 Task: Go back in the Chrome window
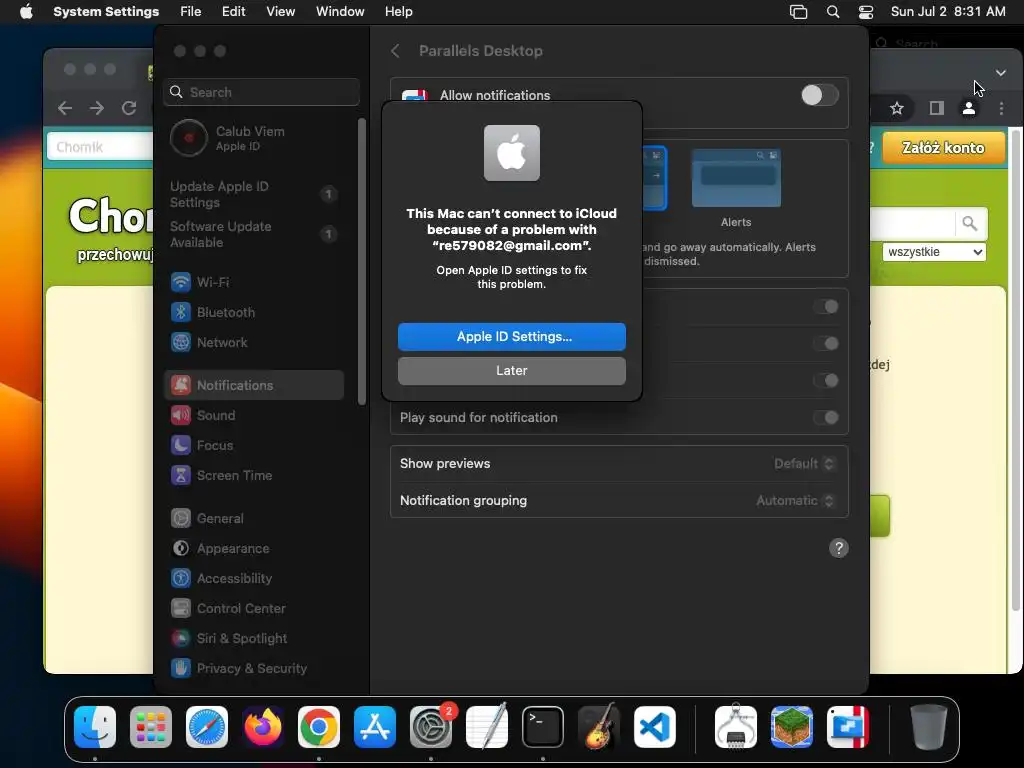[65, 108]
